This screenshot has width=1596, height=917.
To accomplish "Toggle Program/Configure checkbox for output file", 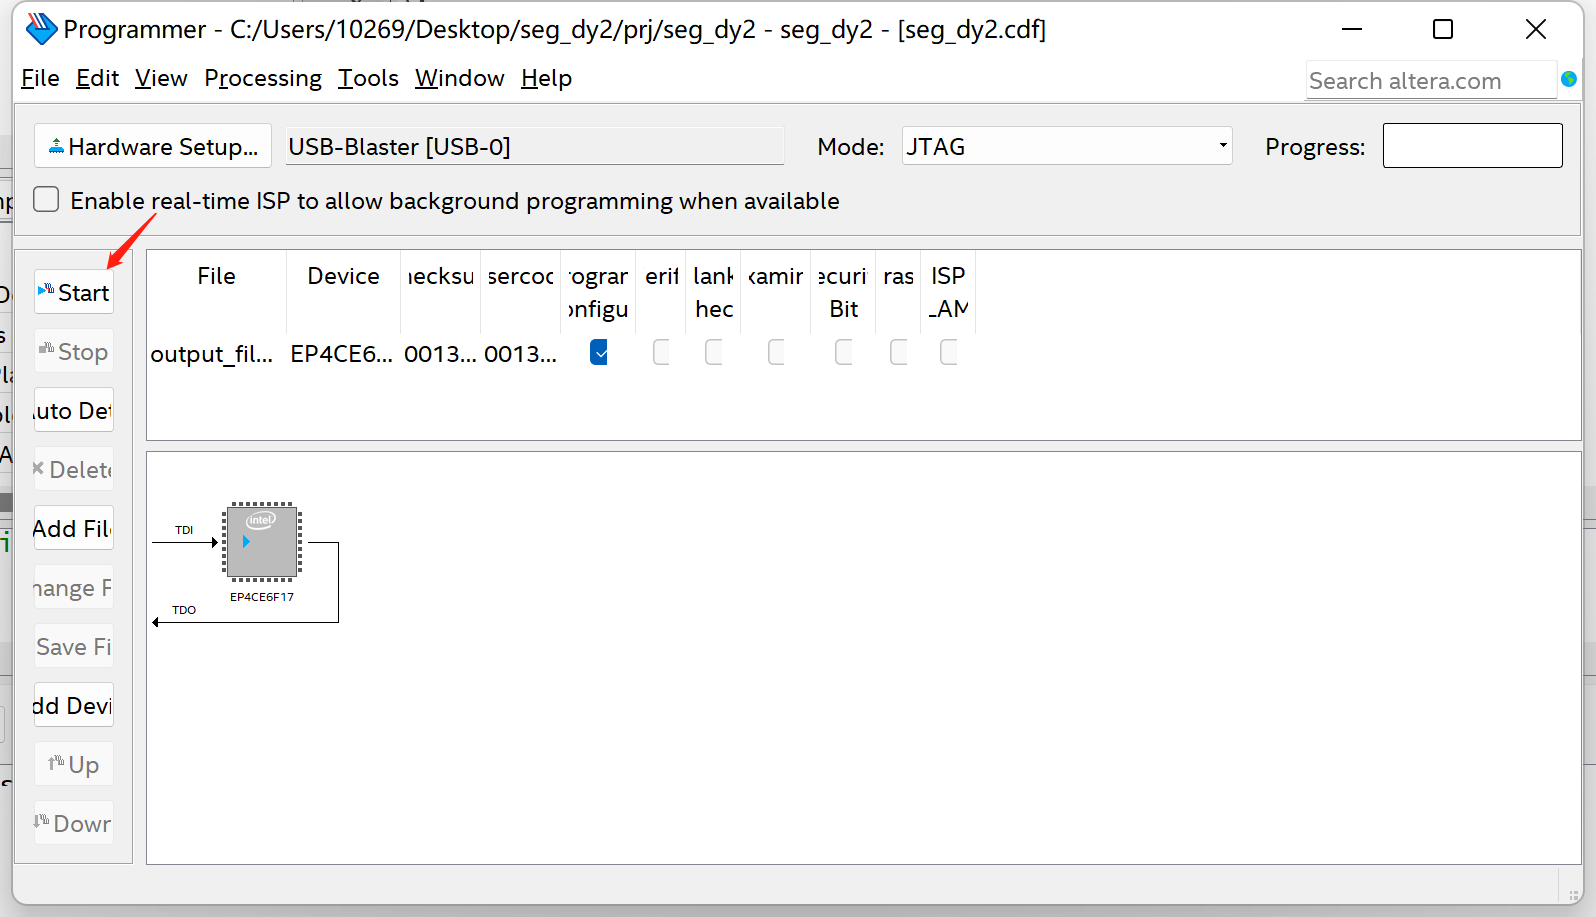I will click(x=599, y=352).
